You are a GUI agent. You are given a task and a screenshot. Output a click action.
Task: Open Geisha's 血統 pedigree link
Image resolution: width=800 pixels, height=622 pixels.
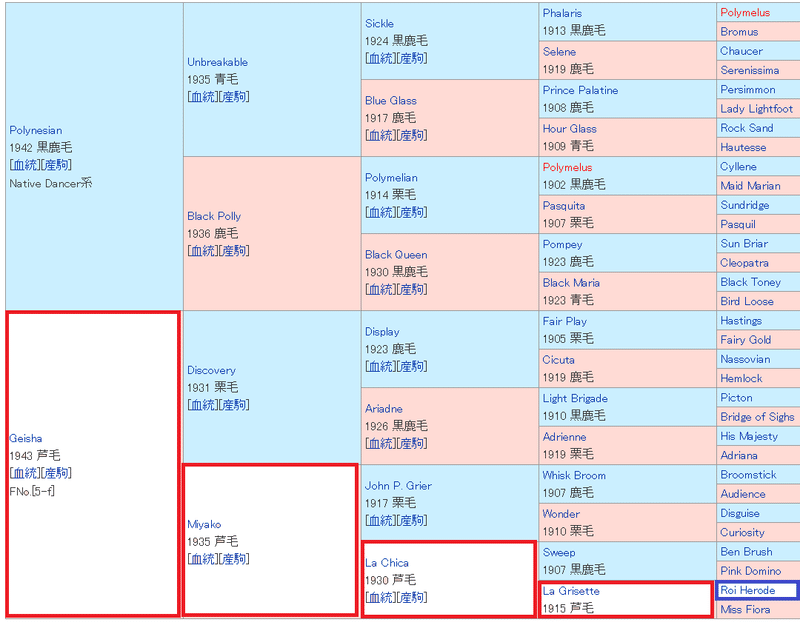[x=25, y=473]
